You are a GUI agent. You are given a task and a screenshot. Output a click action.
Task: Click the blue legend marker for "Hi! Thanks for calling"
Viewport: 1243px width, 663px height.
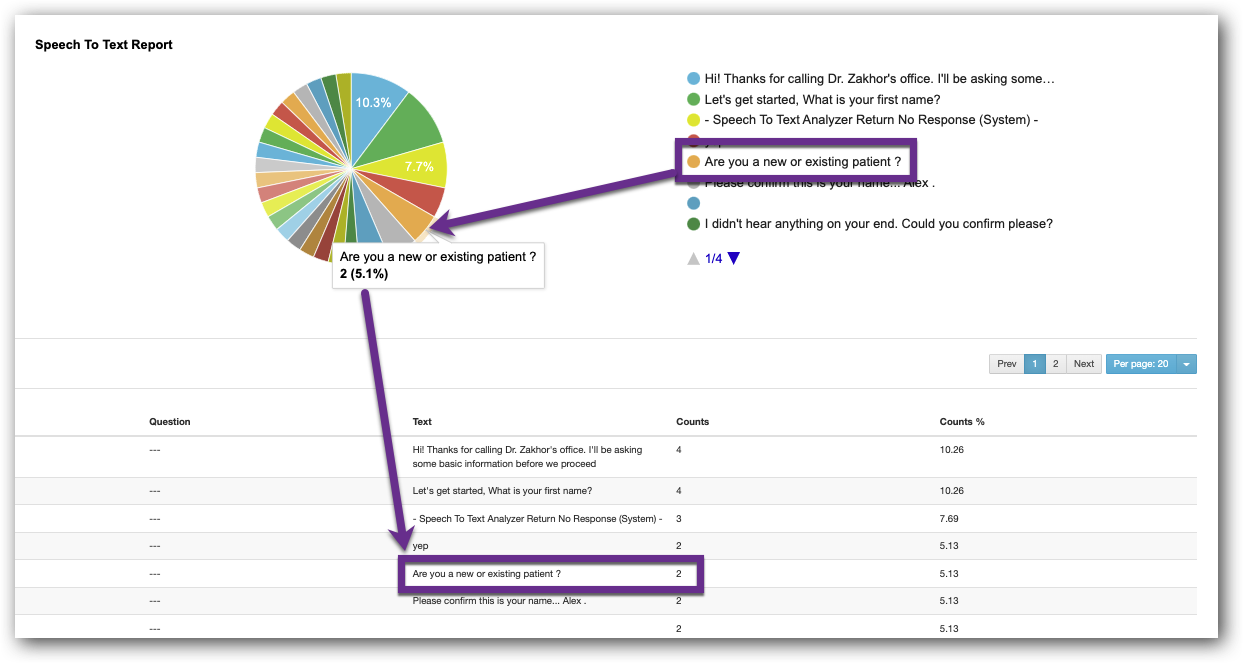point(693,79)
